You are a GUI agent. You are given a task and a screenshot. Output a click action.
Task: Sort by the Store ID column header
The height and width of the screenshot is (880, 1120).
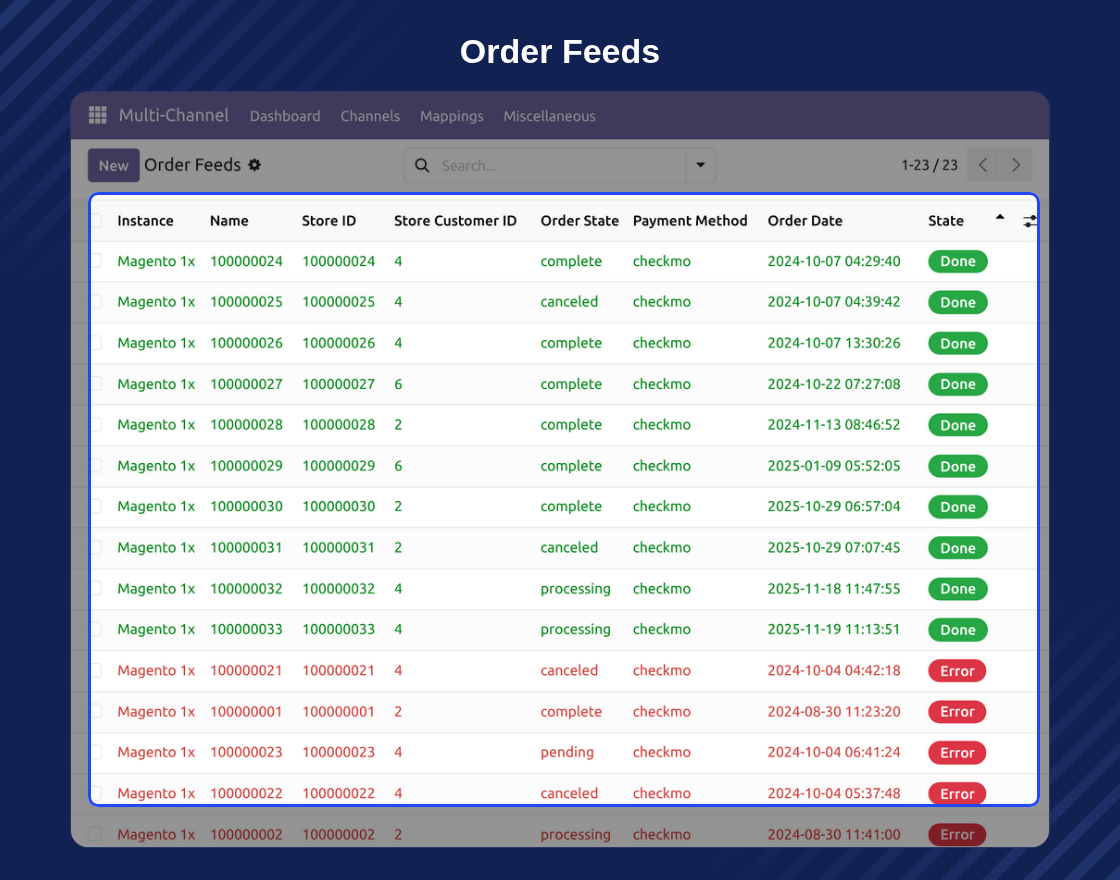coord(329,221)
